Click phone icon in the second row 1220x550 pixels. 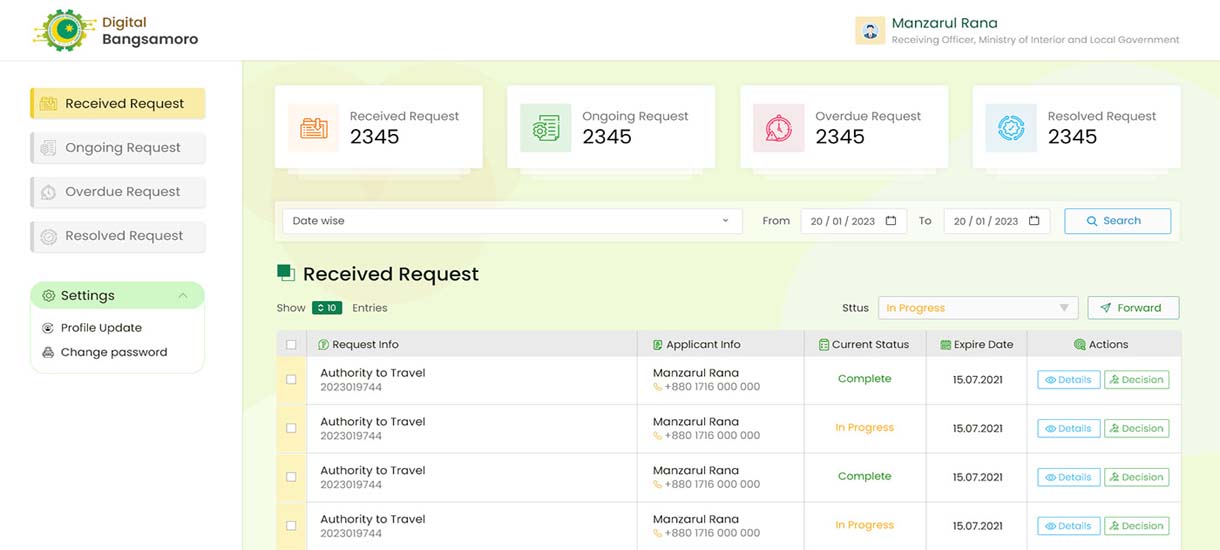658,436
